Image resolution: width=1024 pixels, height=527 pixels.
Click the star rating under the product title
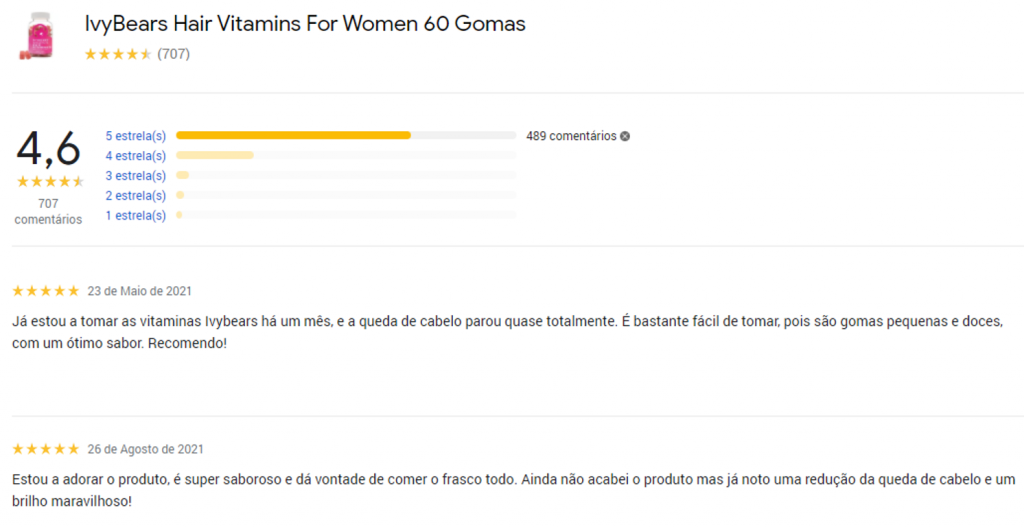pyautogui.click(x=118, y=54)
